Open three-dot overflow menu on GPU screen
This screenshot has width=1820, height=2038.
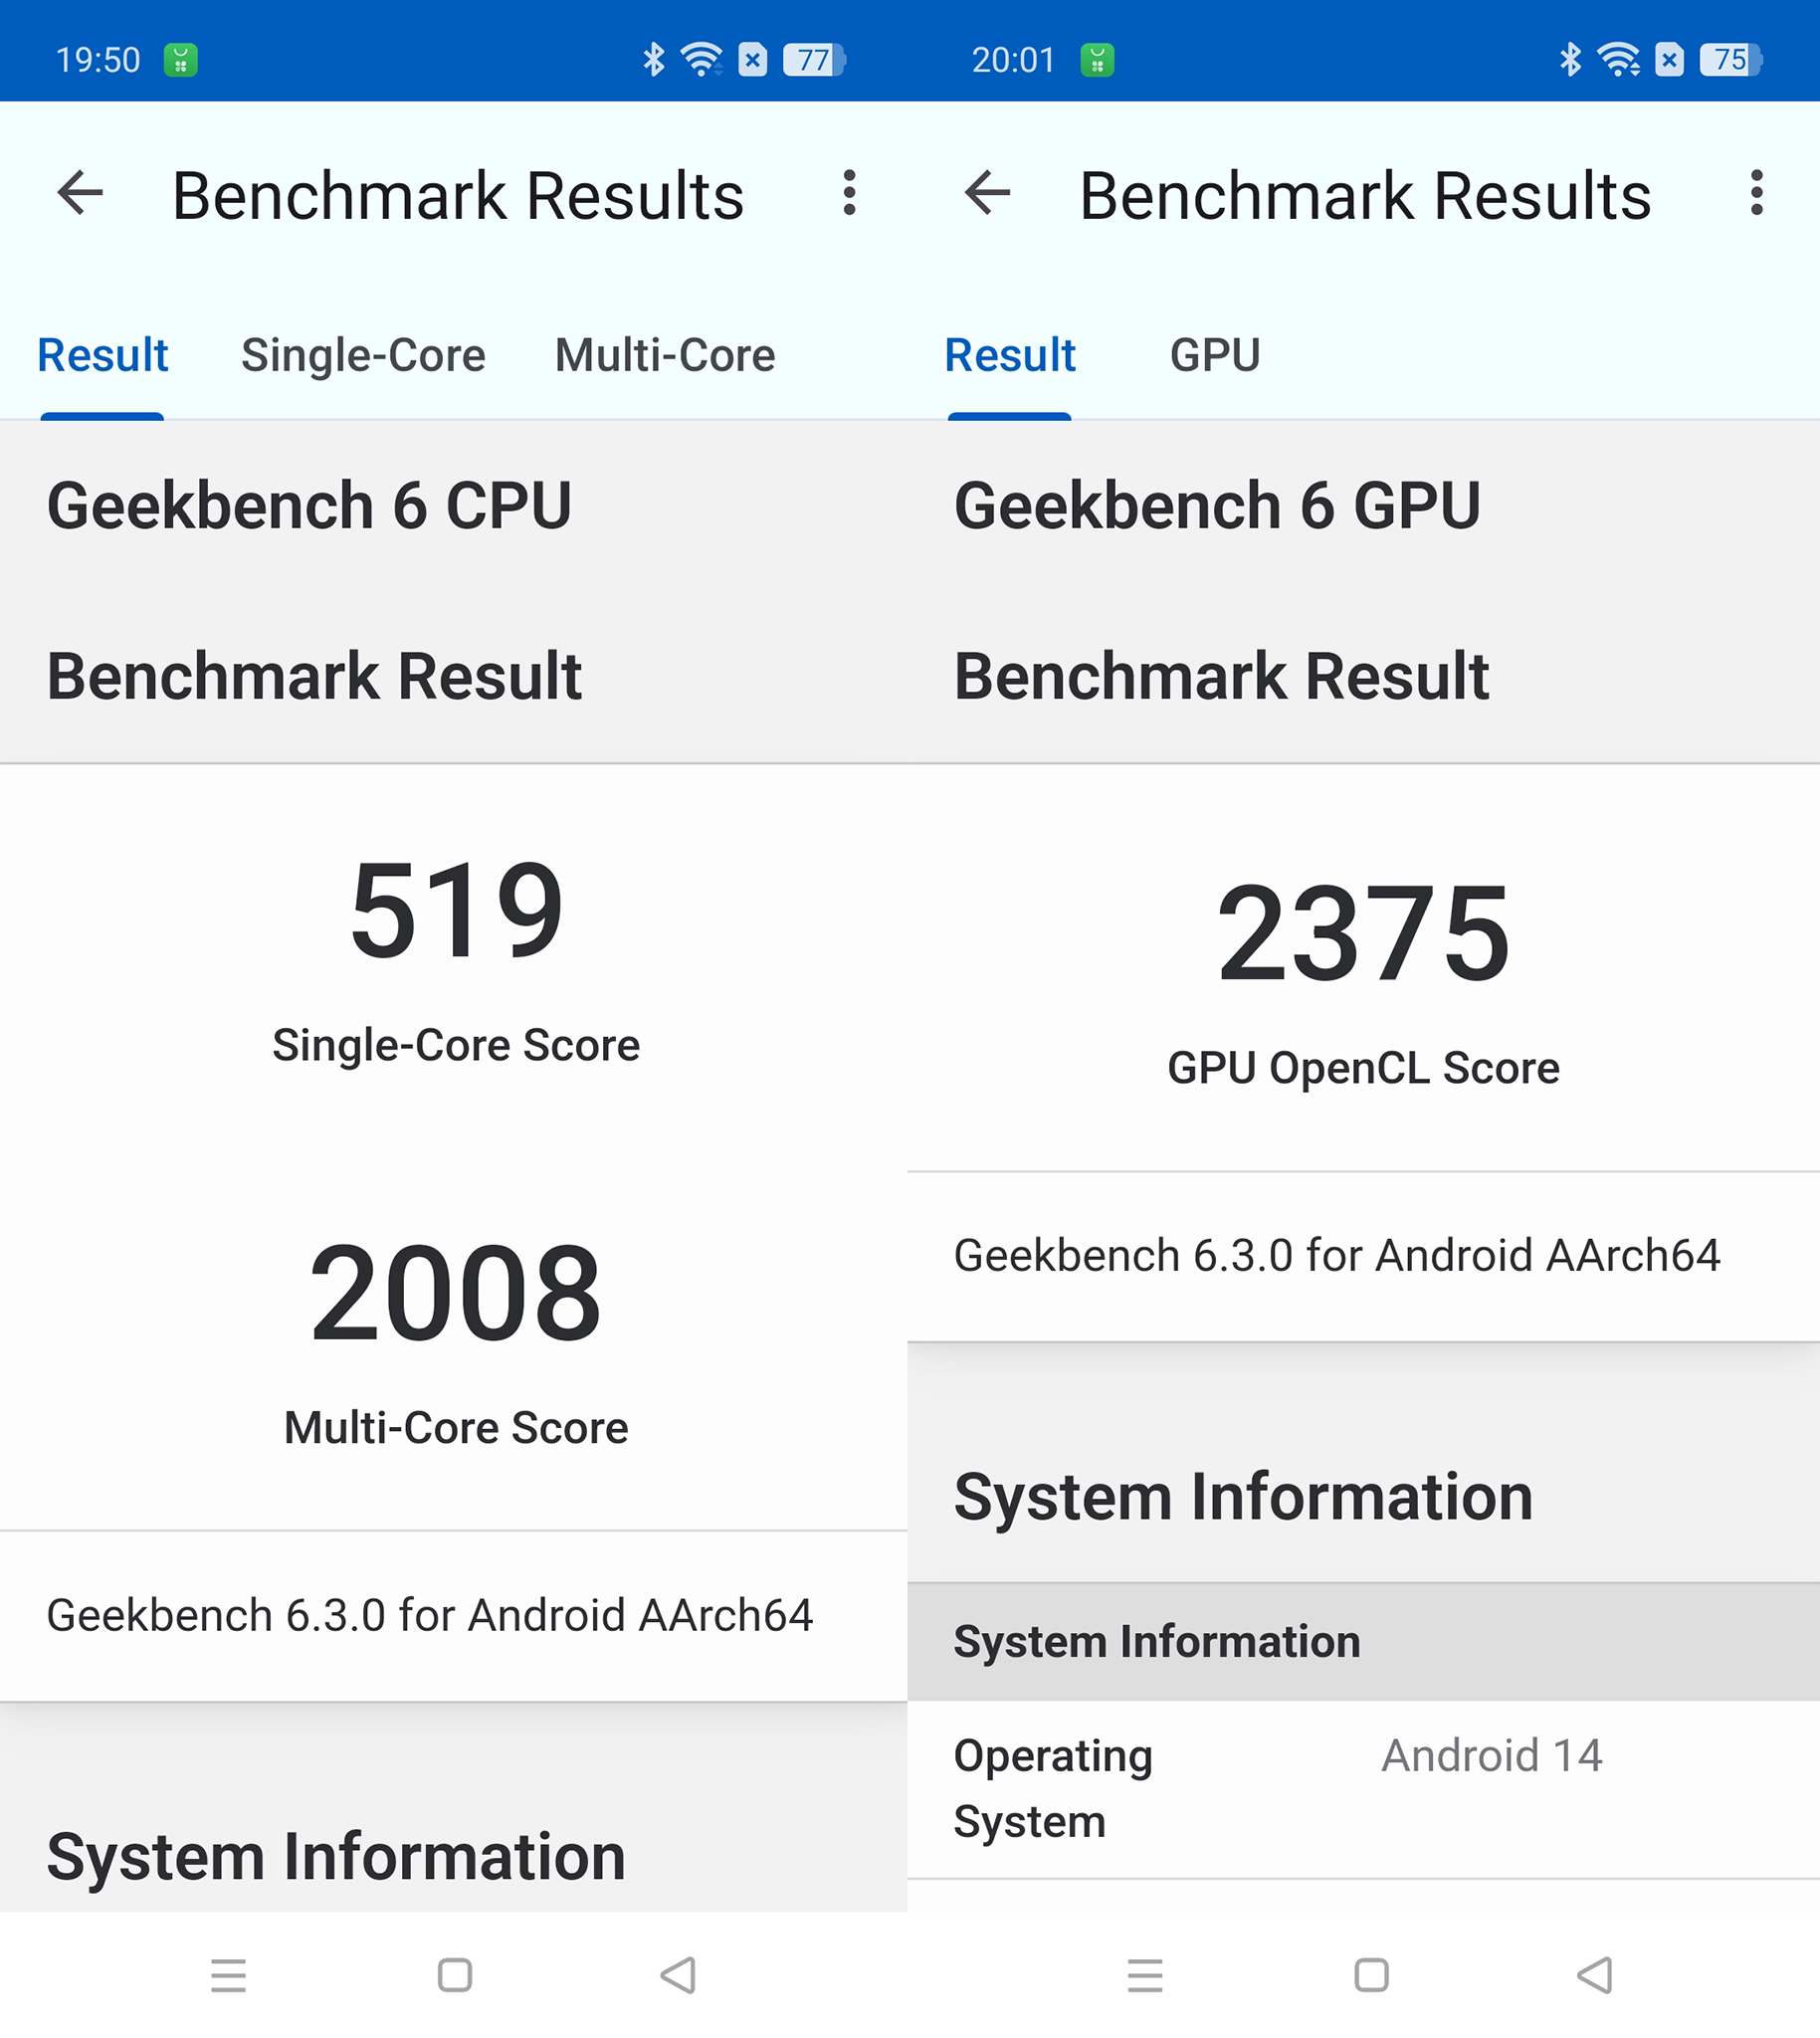click(x=1756, y=192)
